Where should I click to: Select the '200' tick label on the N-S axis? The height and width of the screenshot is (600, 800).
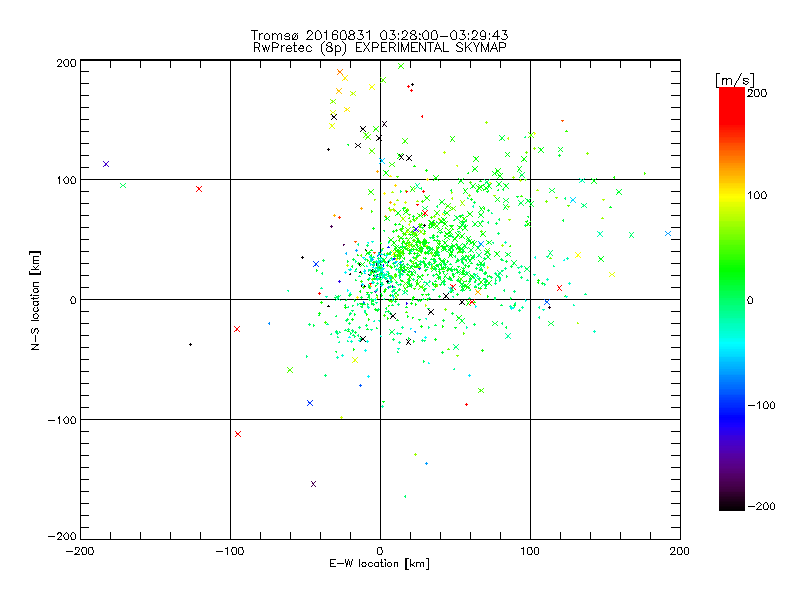[66, 63]
